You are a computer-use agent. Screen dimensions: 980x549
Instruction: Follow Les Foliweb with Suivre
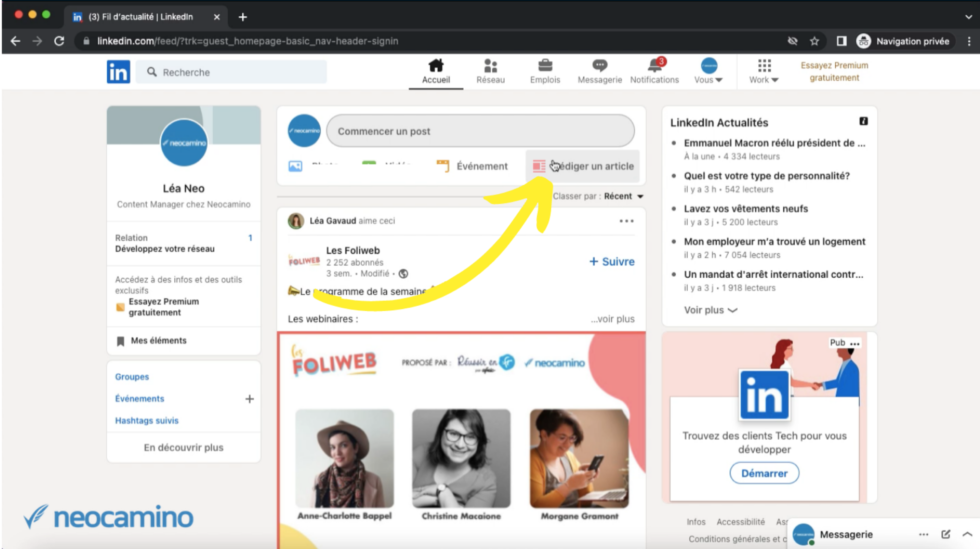coord(611,261)
